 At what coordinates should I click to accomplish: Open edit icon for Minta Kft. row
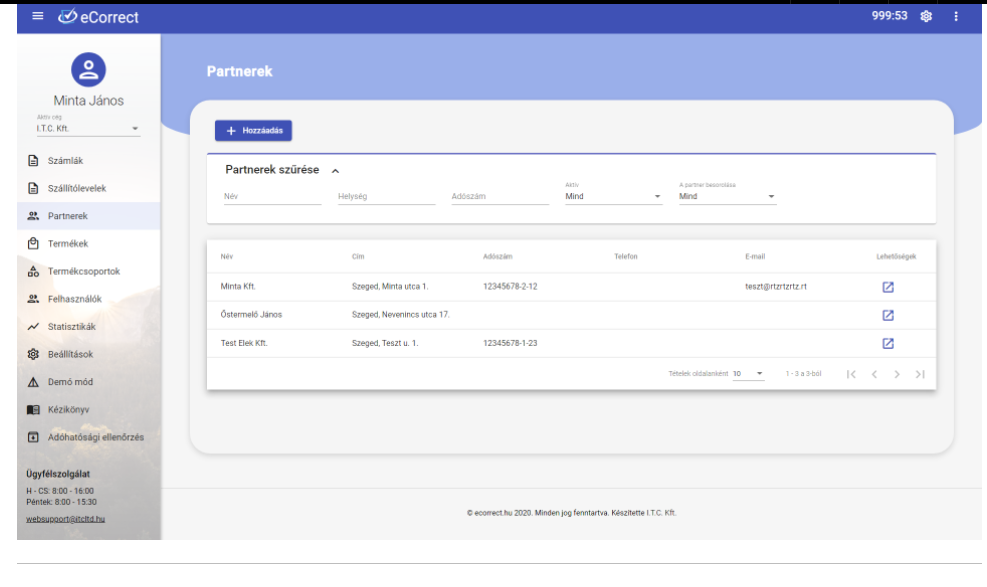pyautogui.click(x=888, y=287)
